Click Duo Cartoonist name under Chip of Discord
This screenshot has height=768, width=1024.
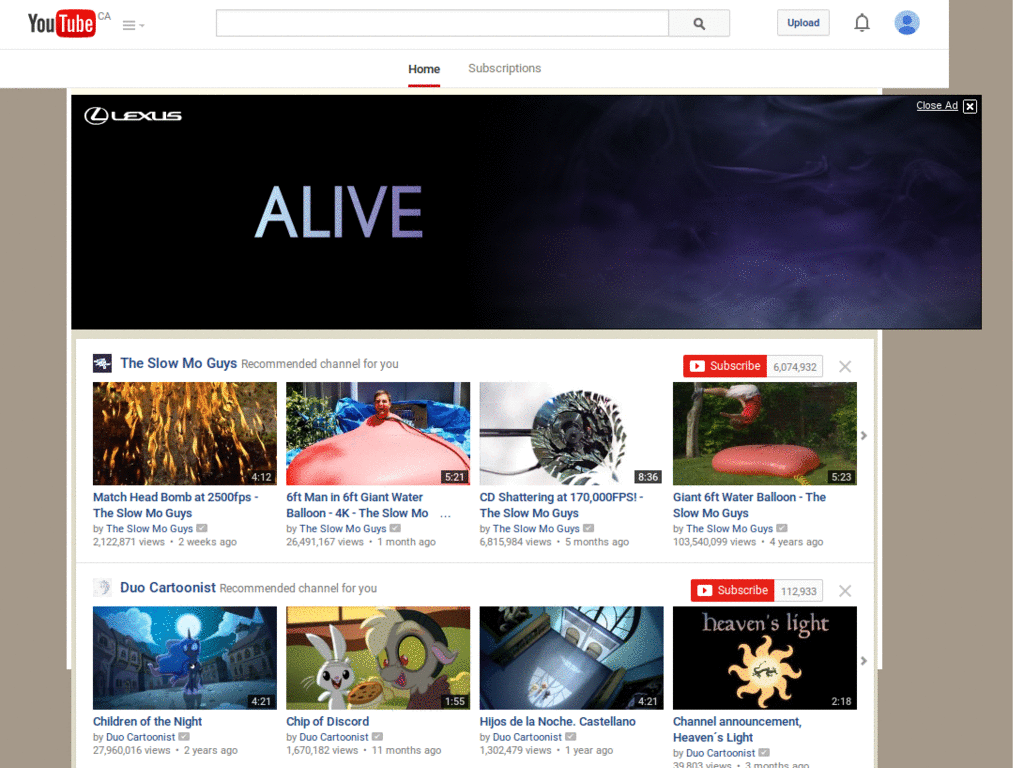pos(334,737)
